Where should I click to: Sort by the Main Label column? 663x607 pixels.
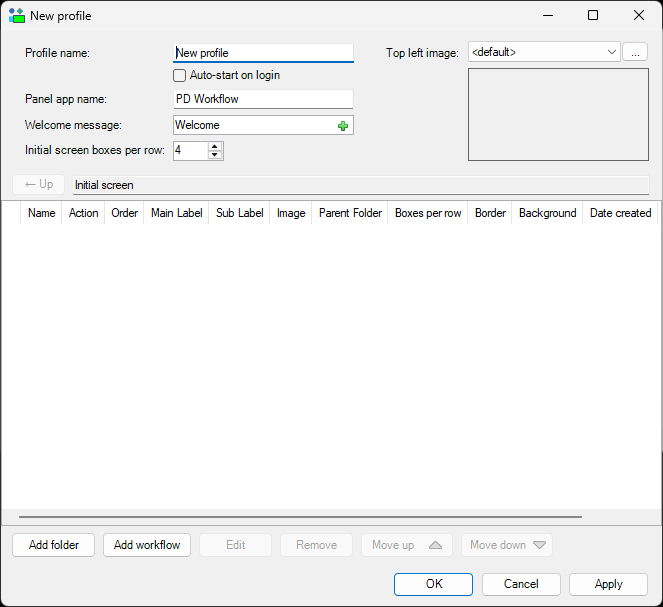176,213
